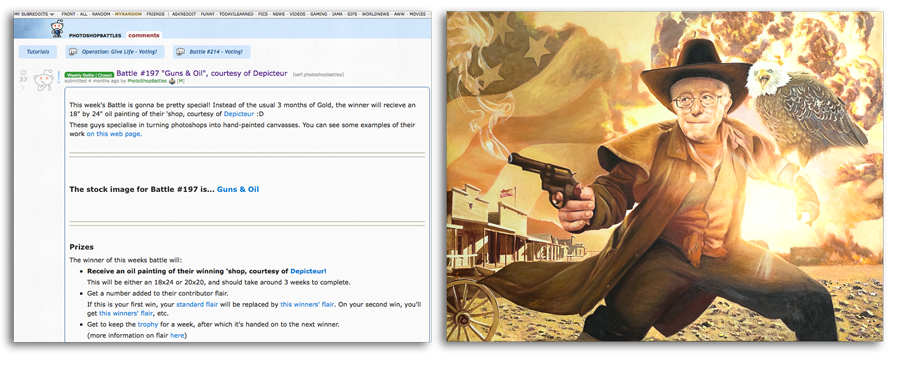This screenshot has height=365, width=900.
Task: Open ASKREDDIT subreddit link
Action: [184, 13]
